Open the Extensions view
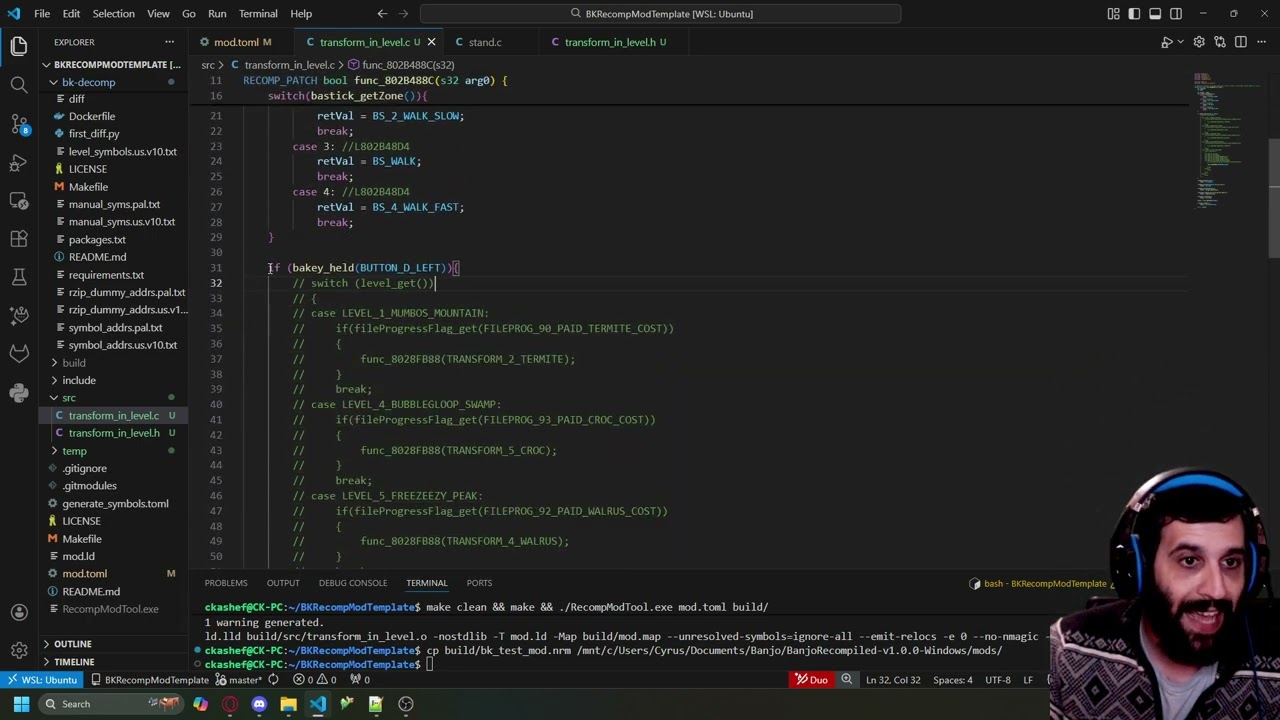Screen dimensions: 1280x720 pyautogui.click(x=19, y=238)
